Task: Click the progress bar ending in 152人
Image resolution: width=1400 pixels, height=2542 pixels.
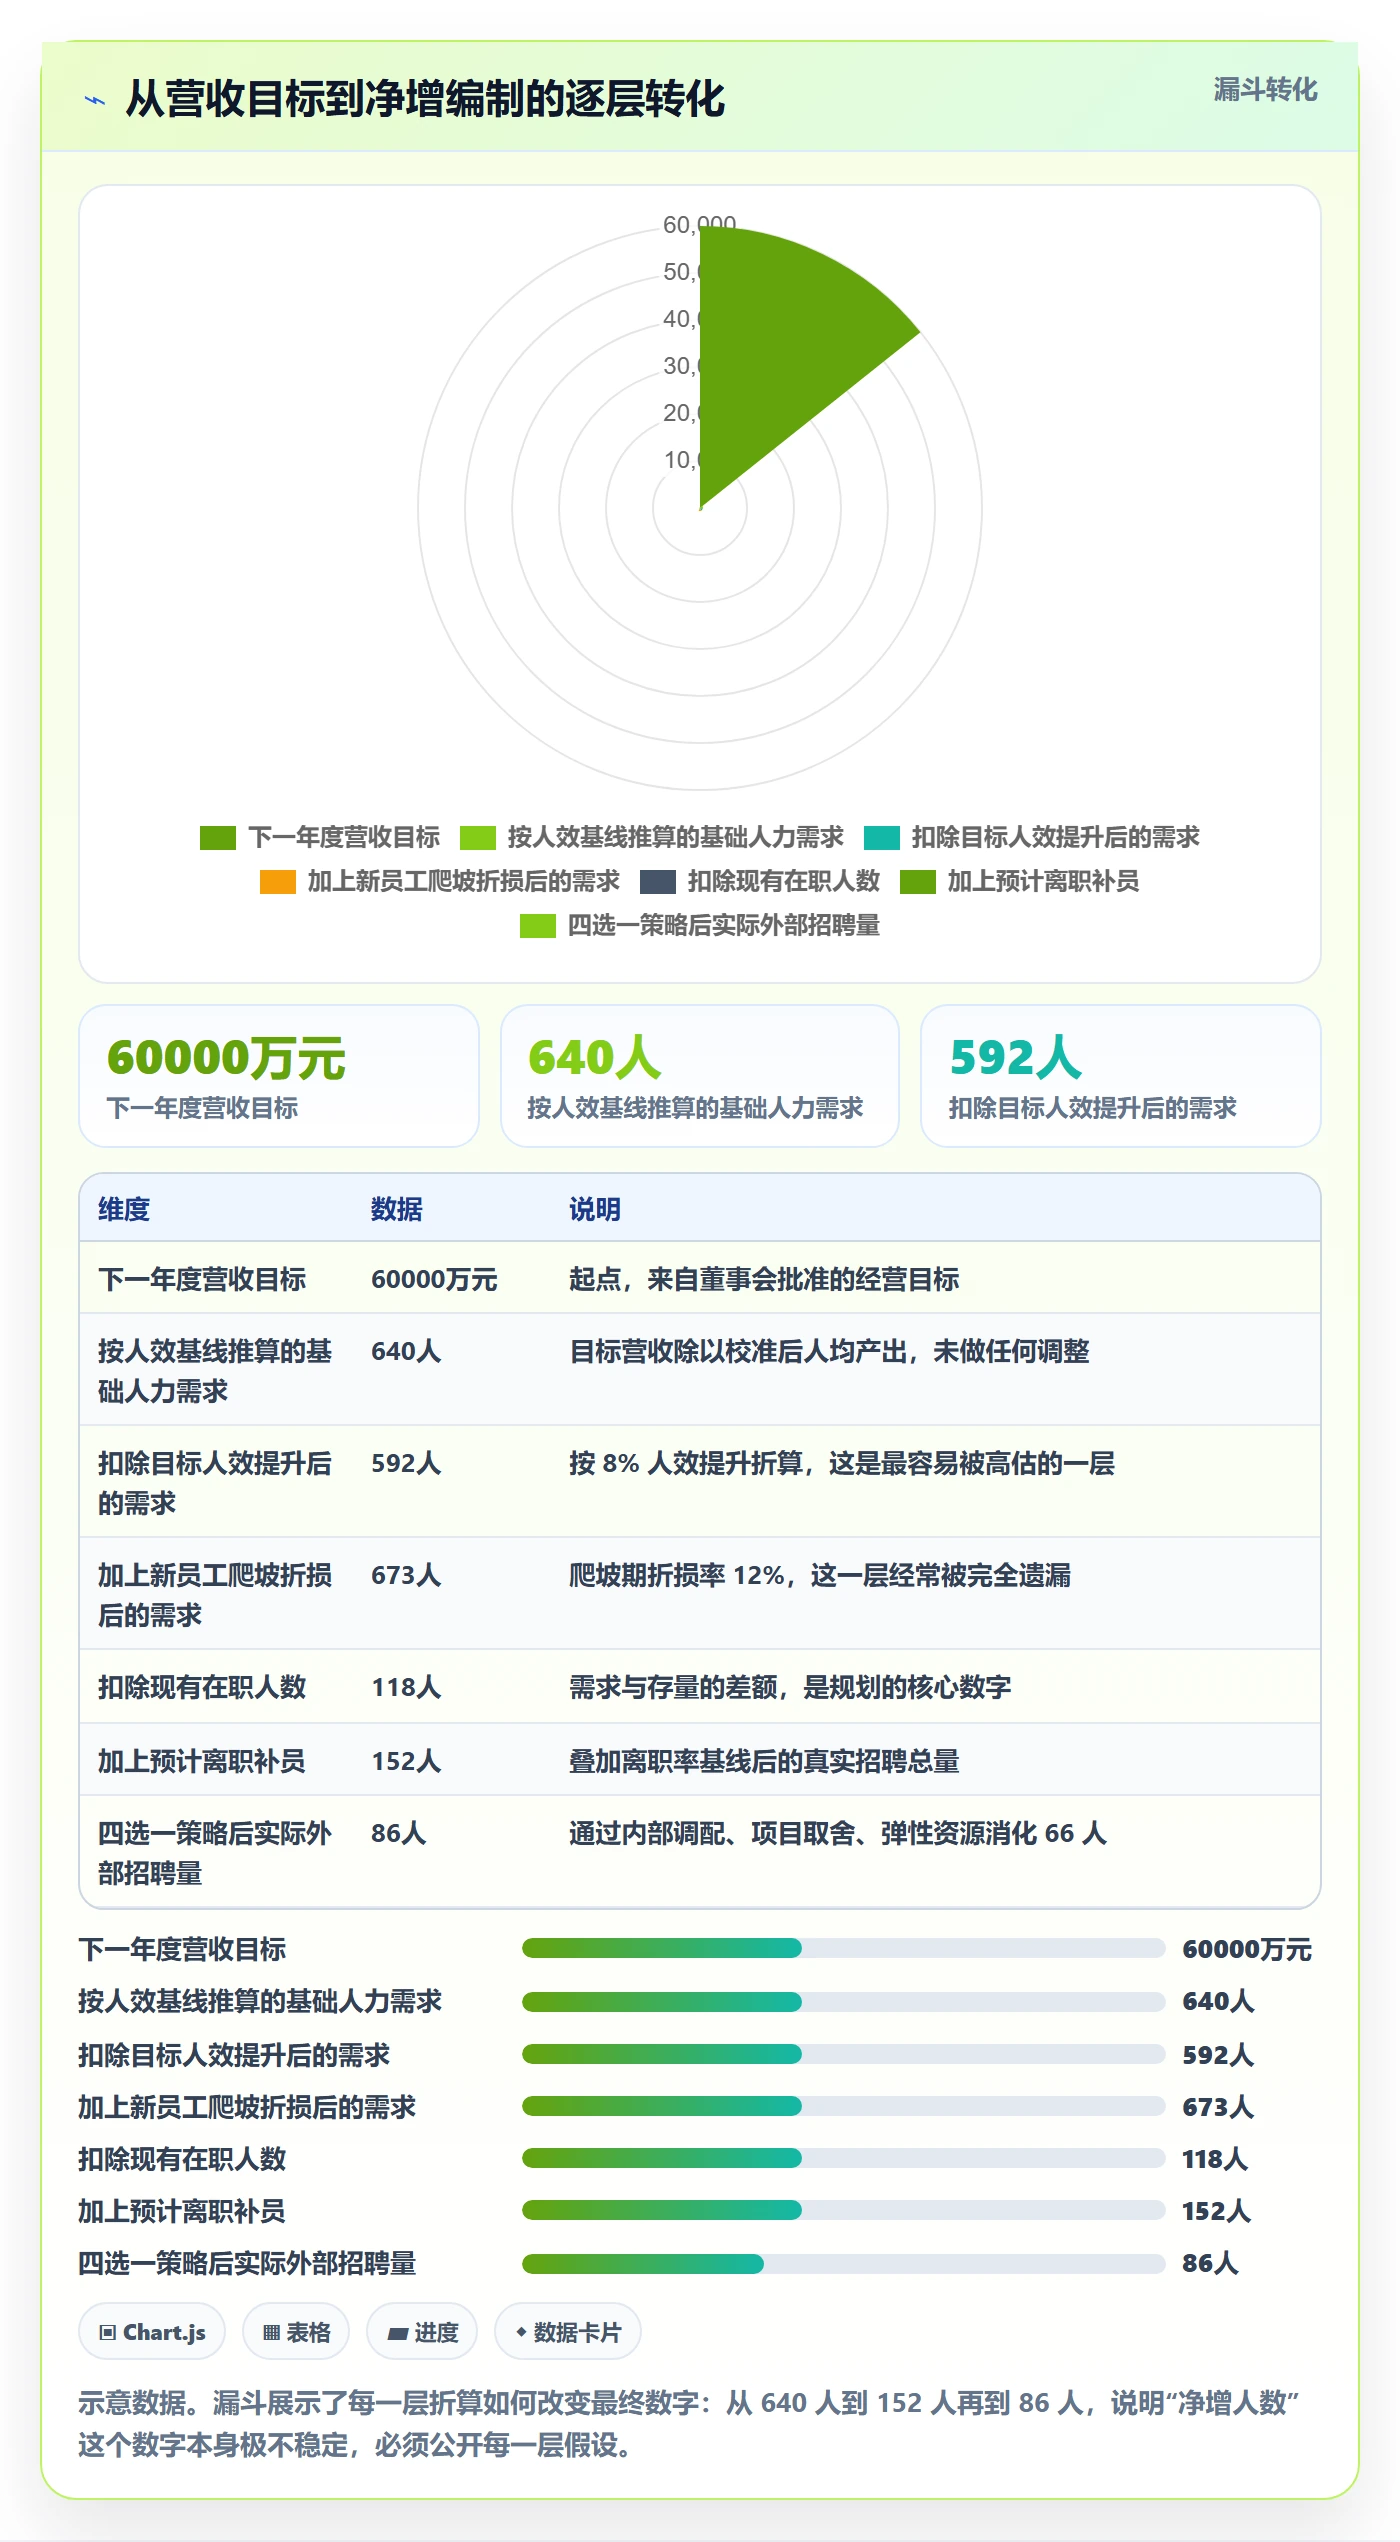Action: tap(843, 2210)
